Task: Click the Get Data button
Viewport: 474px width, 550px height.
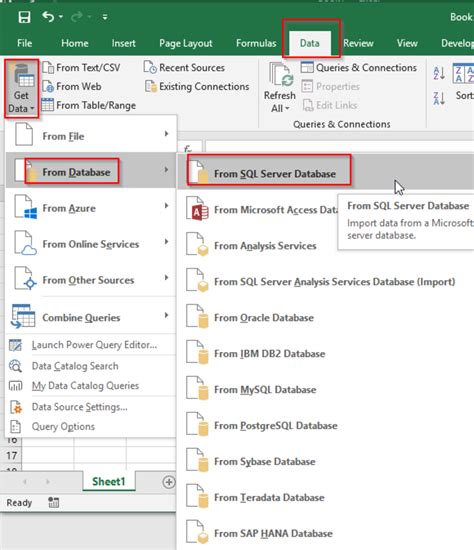Action: pos(21,88)
